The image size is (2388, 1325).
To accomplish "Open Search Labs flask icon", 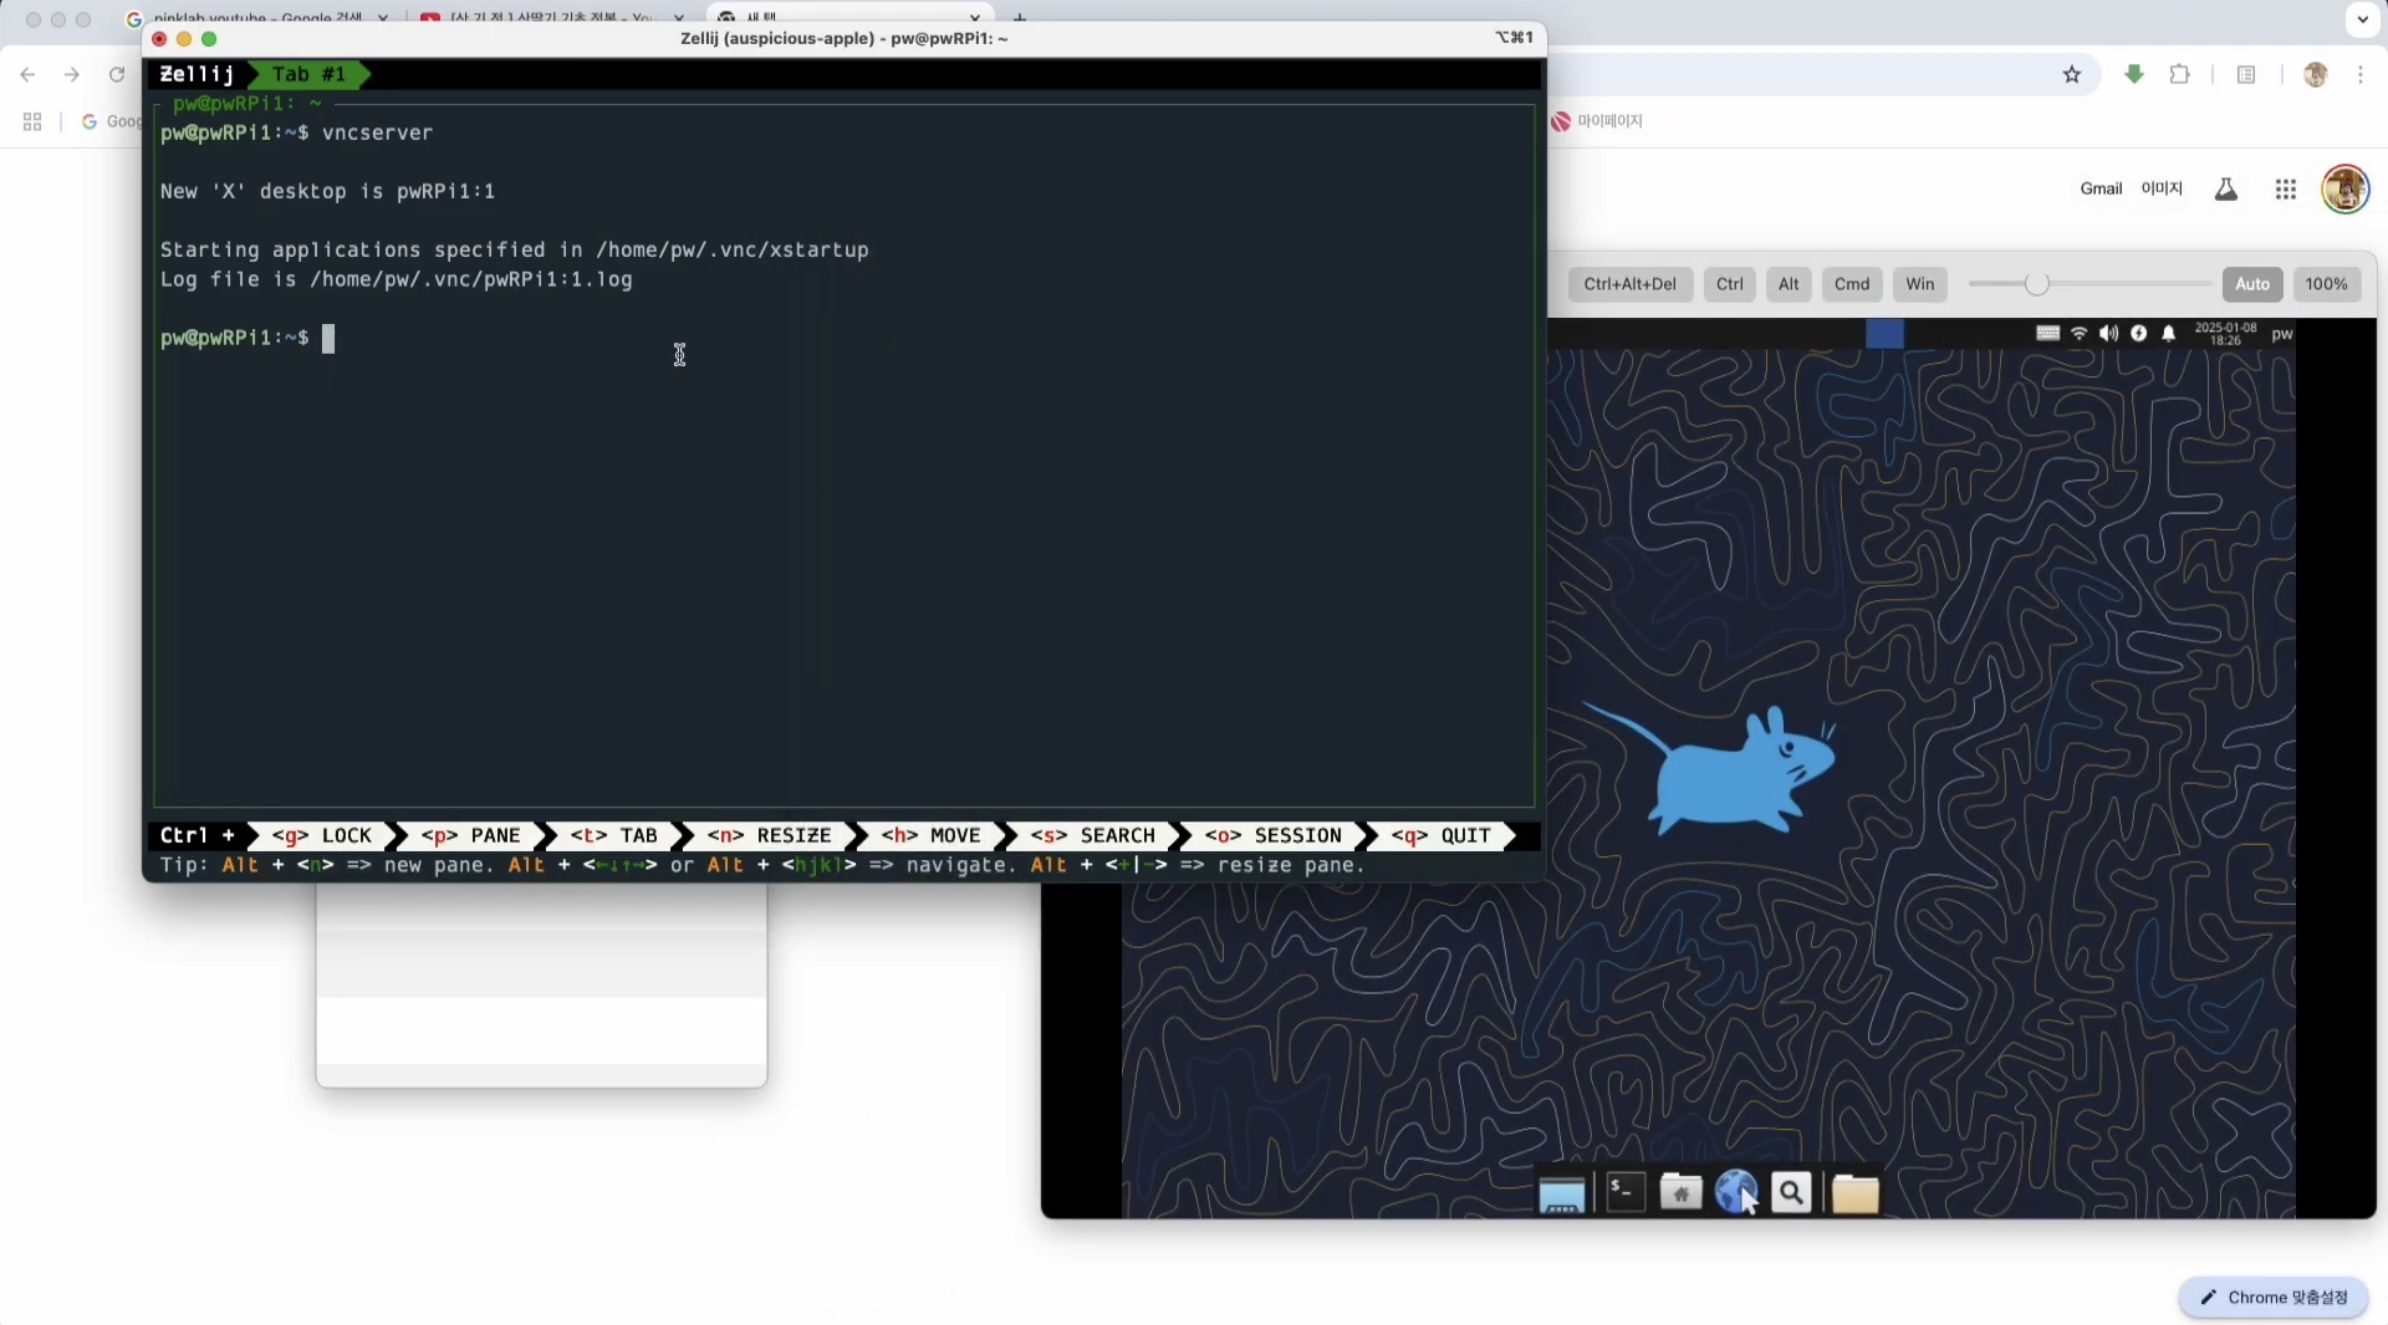I will pyautogui.click(x=2225, y=189).
